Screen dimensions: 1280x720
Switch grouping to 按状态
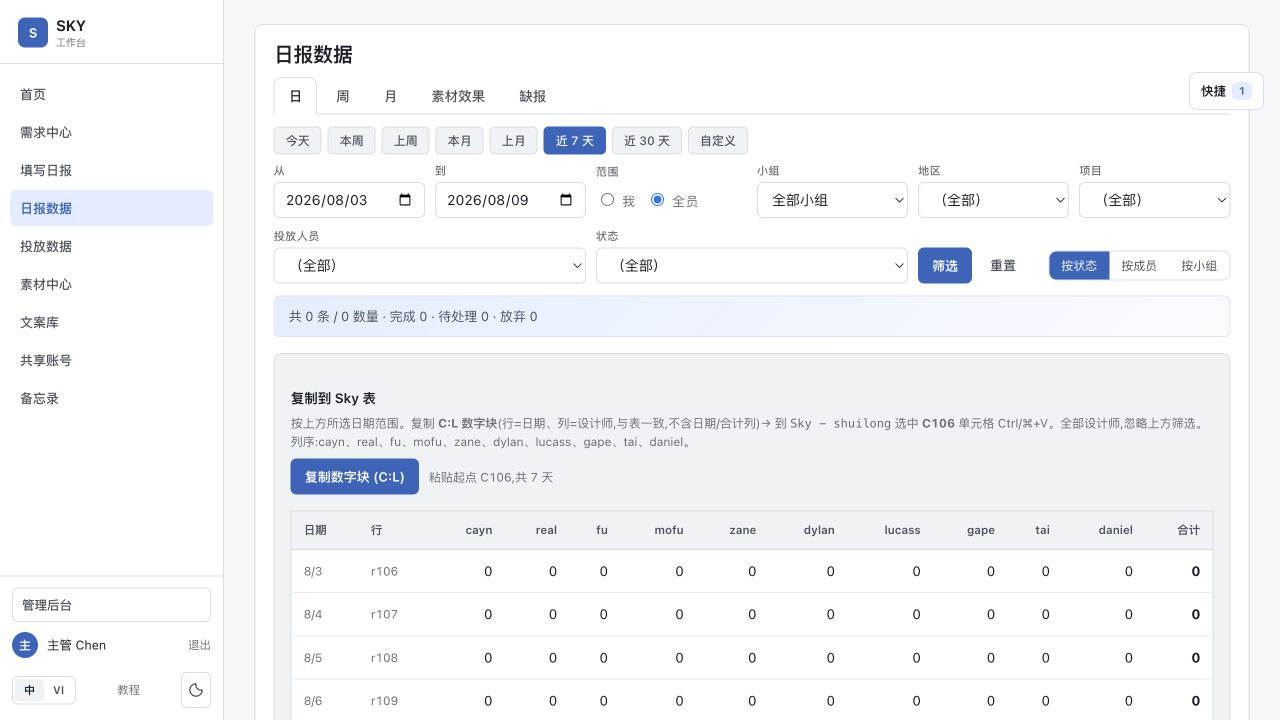[1079, 266]
